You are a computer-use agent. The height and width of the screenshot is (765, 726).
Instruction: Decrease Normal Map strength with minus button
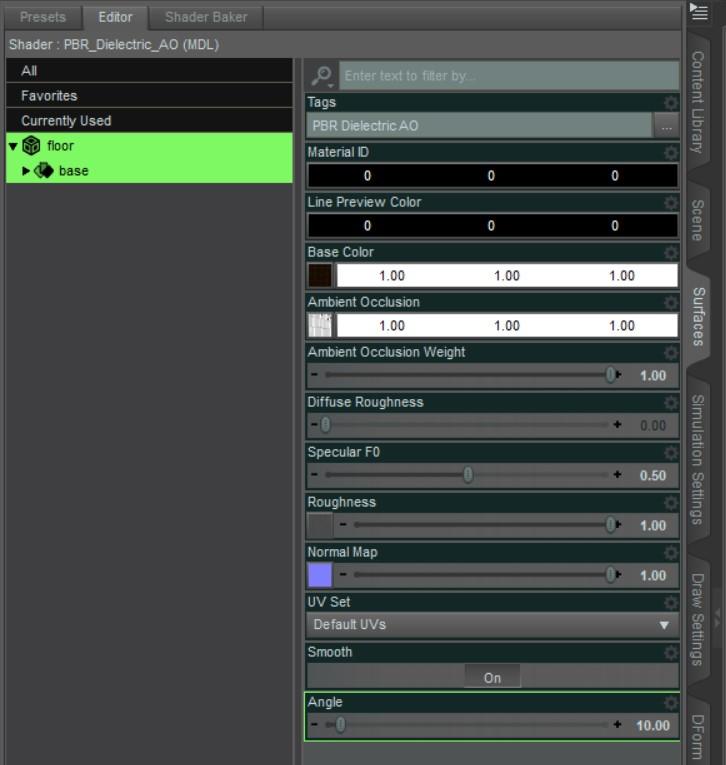343,574
